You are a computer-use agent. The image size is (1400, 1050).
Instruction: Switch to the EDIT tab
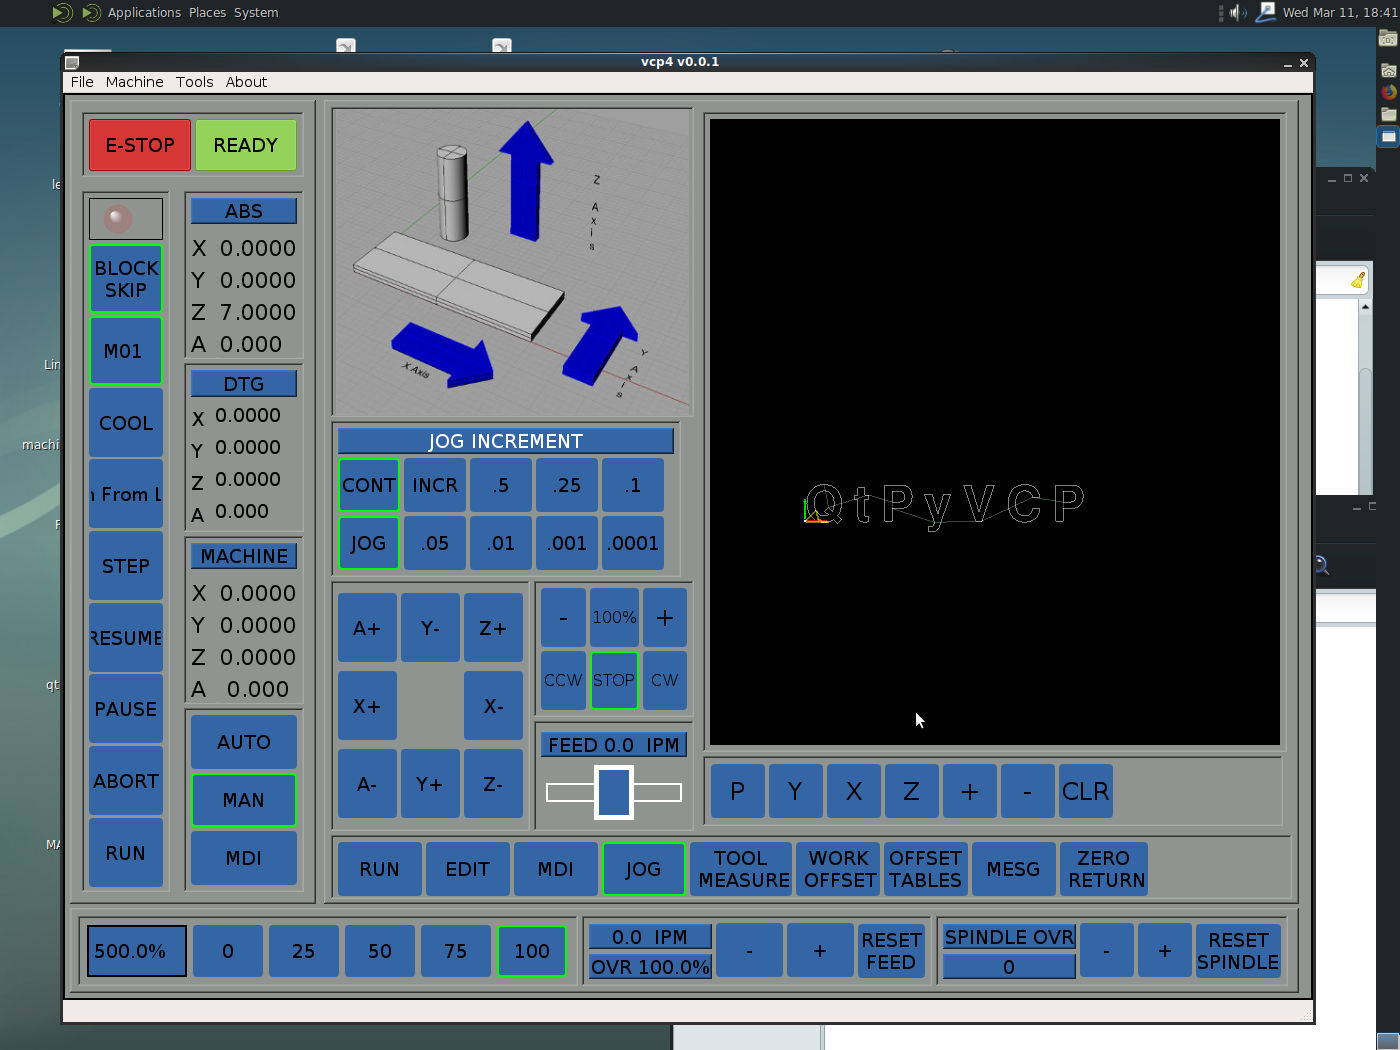(x=468, y=869)
